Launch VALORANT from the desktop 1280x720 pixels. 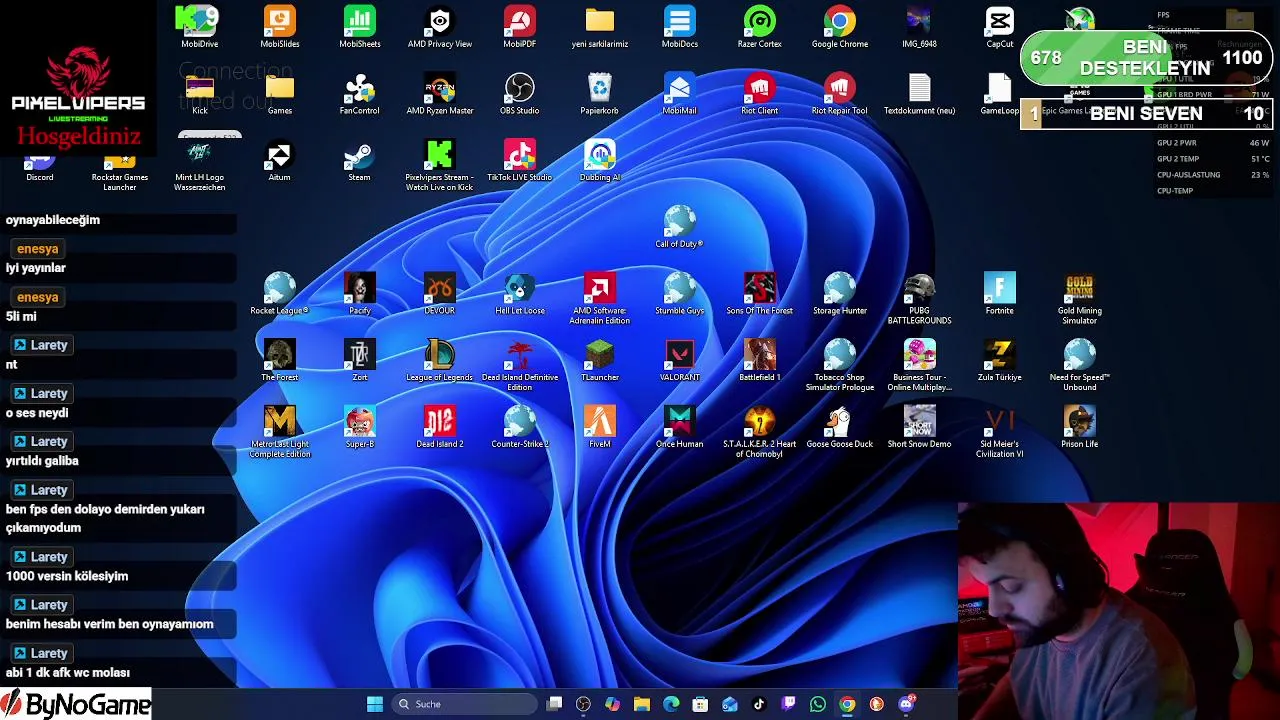pos(680,361)
